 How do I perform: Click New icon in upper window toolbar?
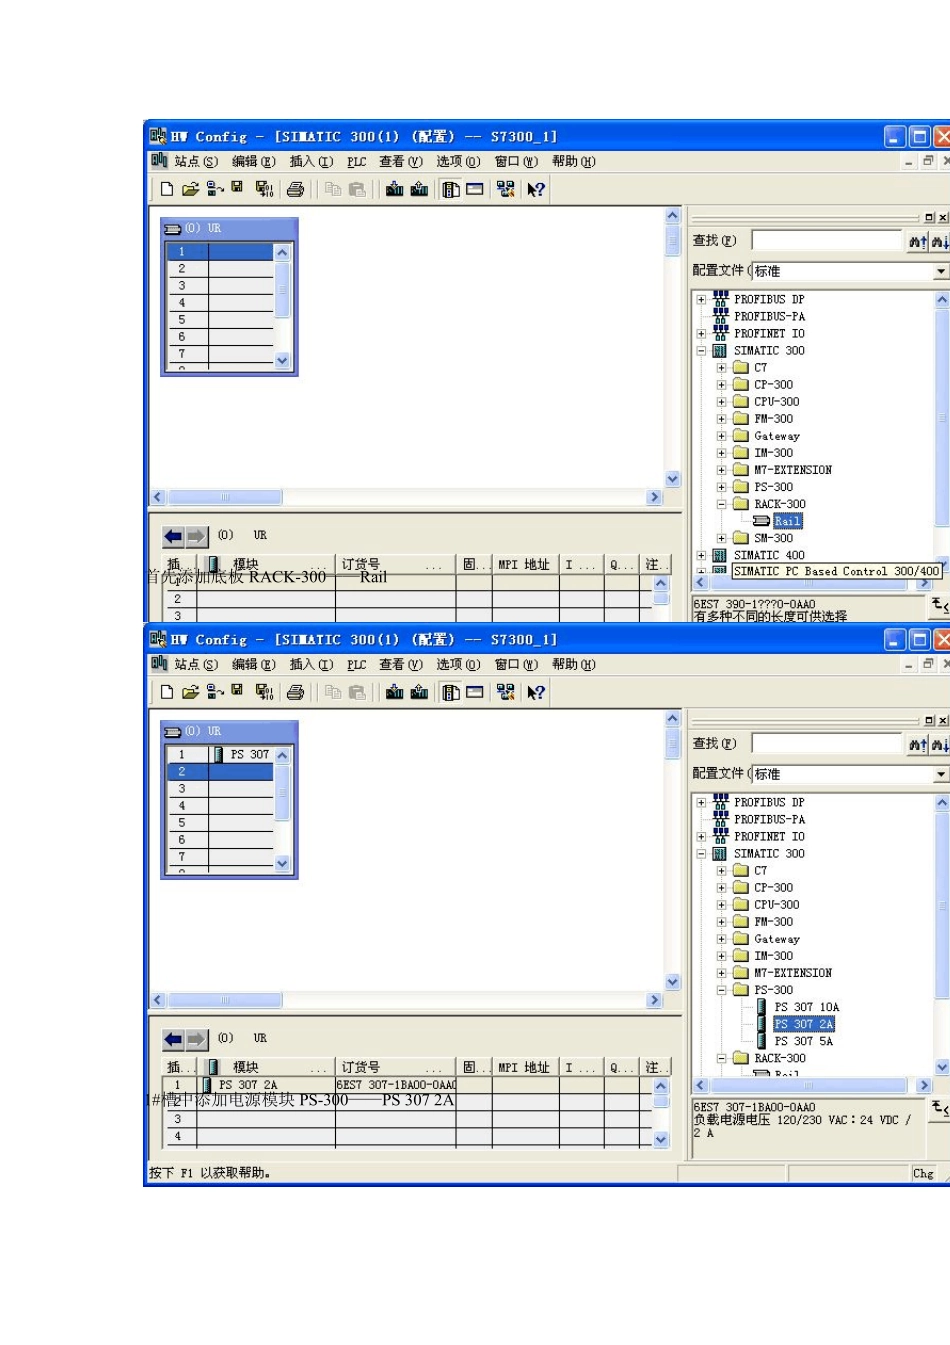[167, 189]
